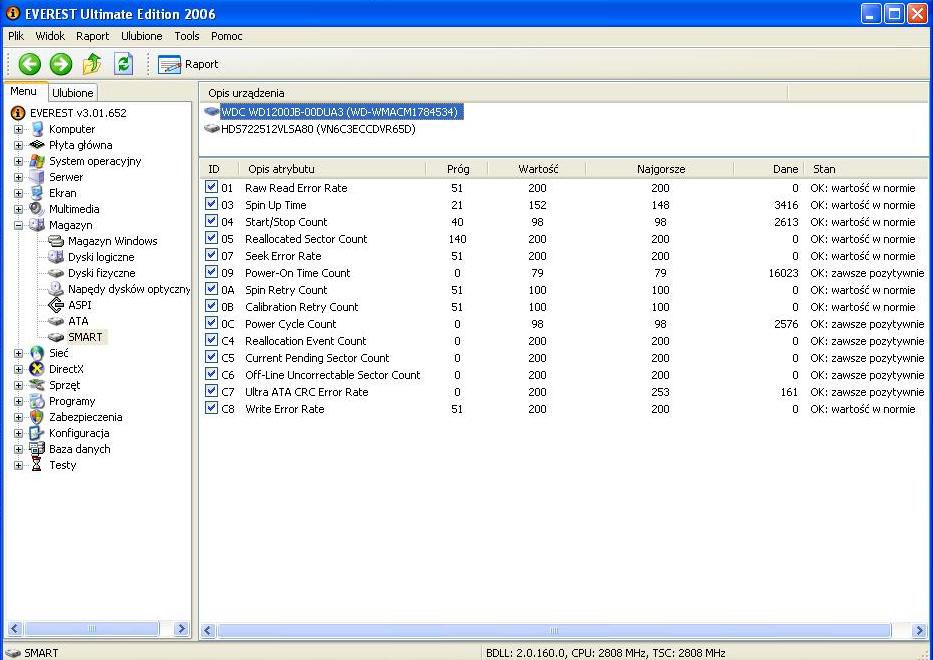The height and width of the screenshot is (660, 933).
Task: Click the Zabezpieczenia shield icon
Action: coord(38,417)
